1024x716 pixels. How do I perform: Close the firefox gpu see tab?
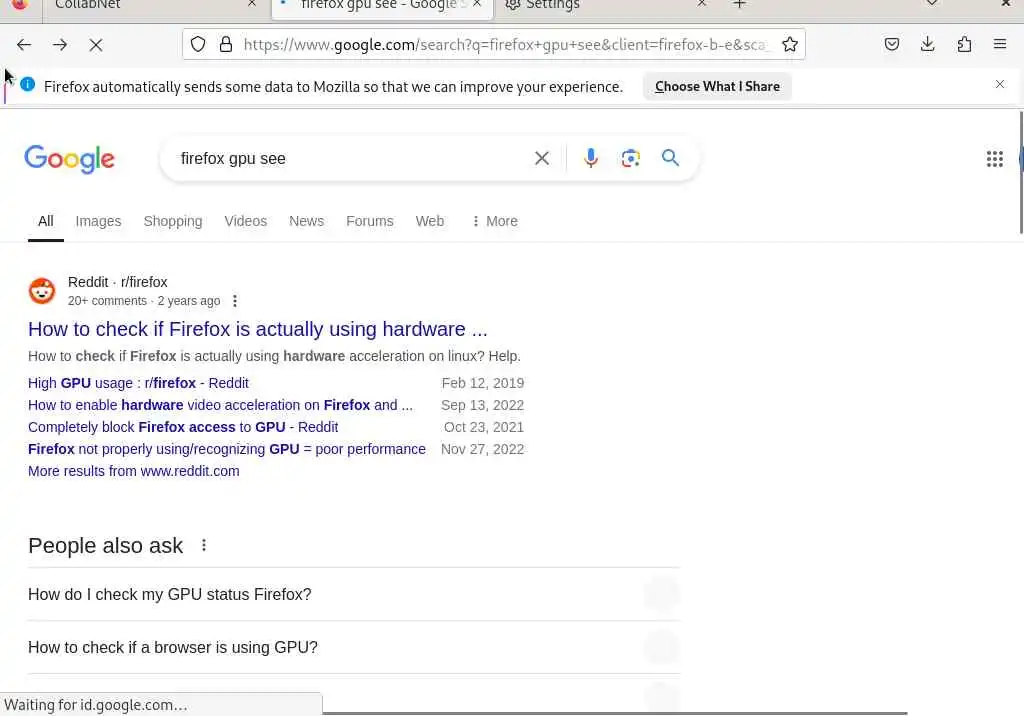tap(477, 4)
